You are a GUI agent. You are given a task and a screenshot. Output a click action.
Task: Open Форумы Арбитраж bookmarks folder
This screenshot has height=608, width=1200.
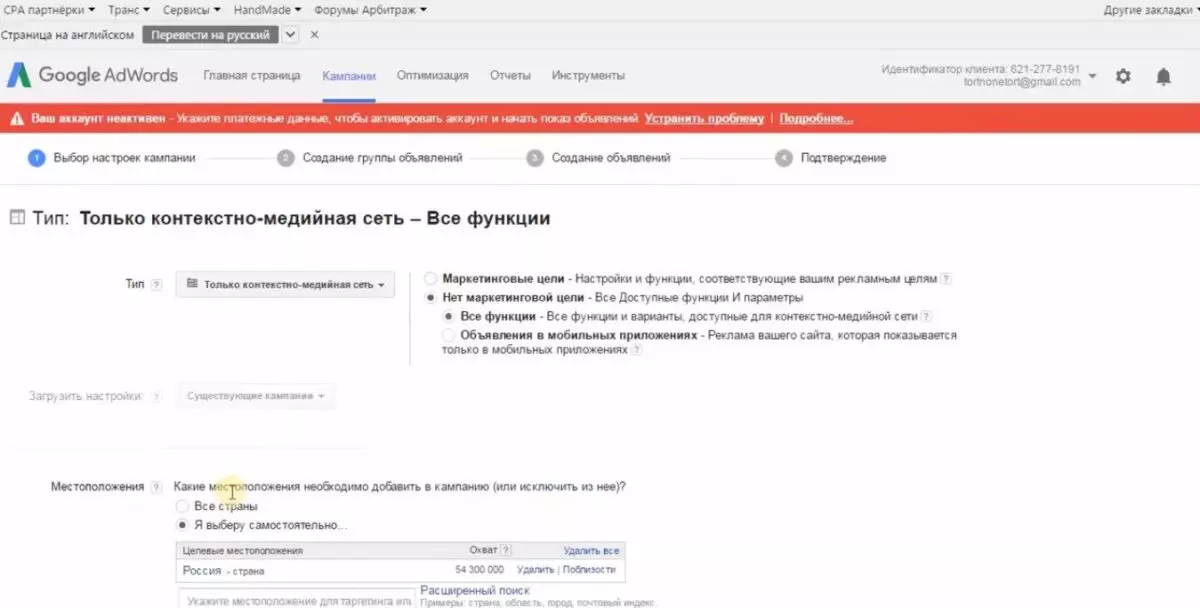370,9
